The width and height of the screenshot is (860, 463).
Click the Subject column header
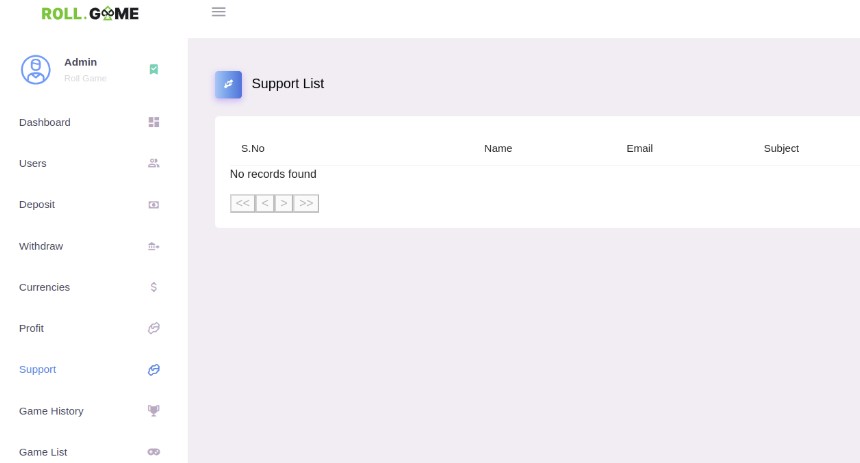781,148
